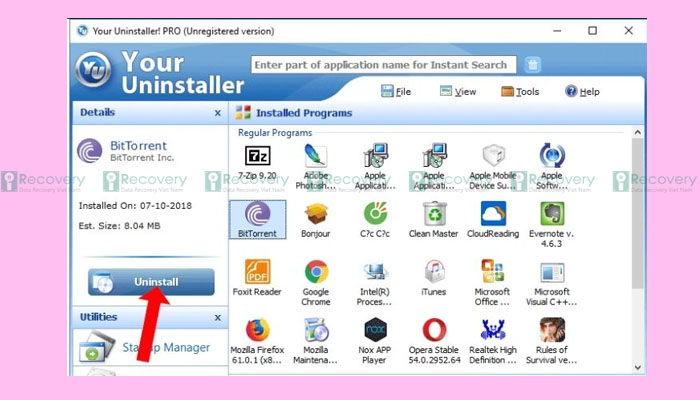Viewport: 700px width, 400px height.
Task: Select the Clean Master program icon
Action: click(434, 214)
